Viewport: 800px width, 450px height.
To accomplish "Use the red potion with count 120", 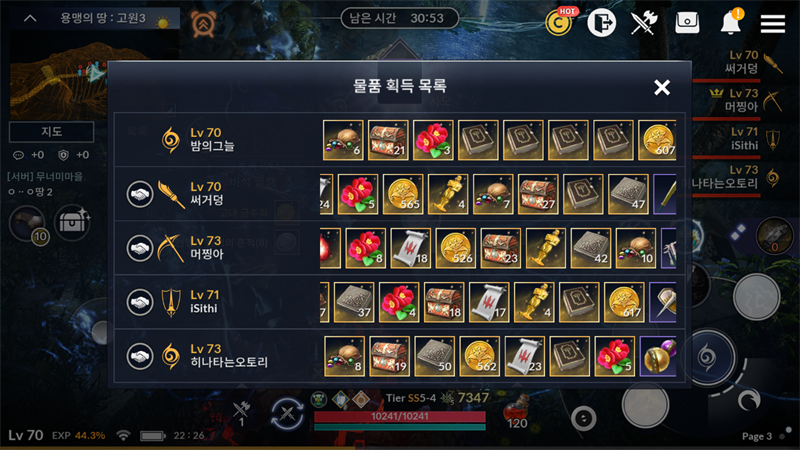I will [516, 411].
